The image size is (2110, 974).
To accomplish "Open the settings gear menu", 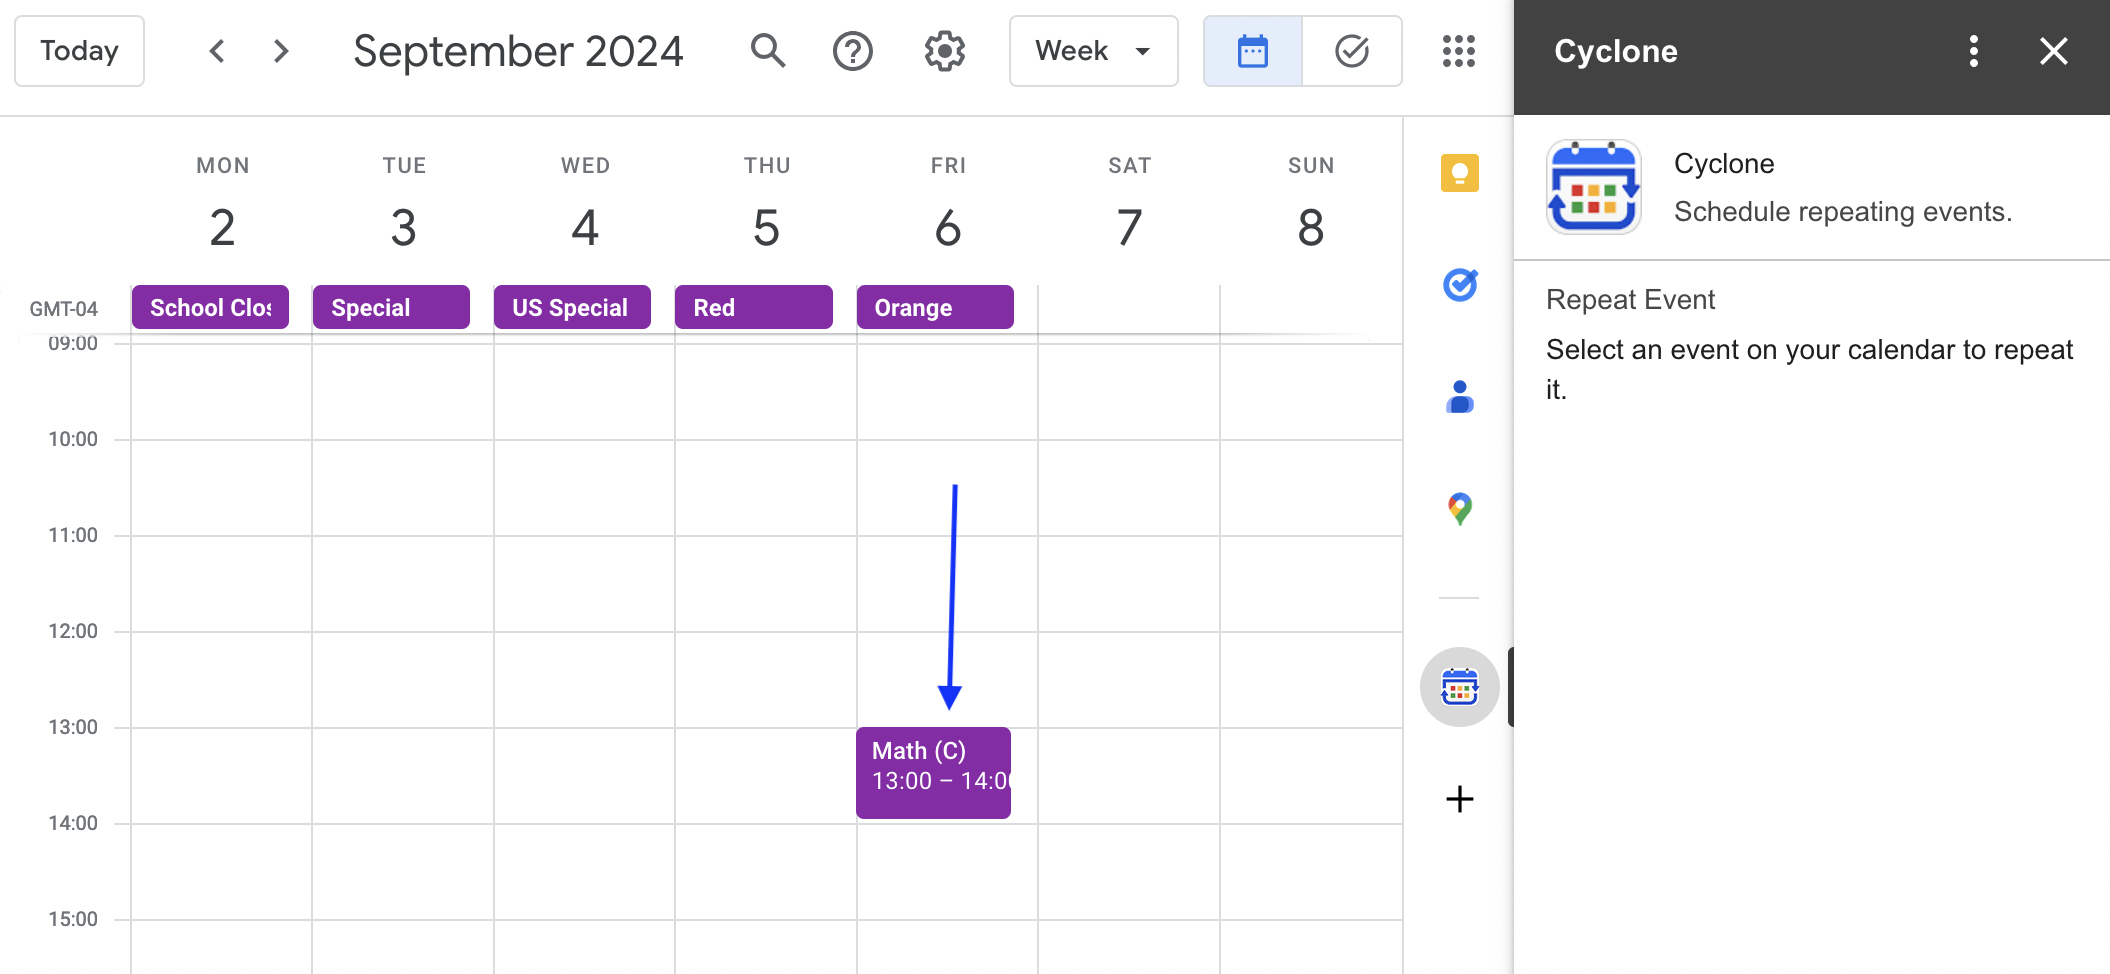I will tap(945, 51).
